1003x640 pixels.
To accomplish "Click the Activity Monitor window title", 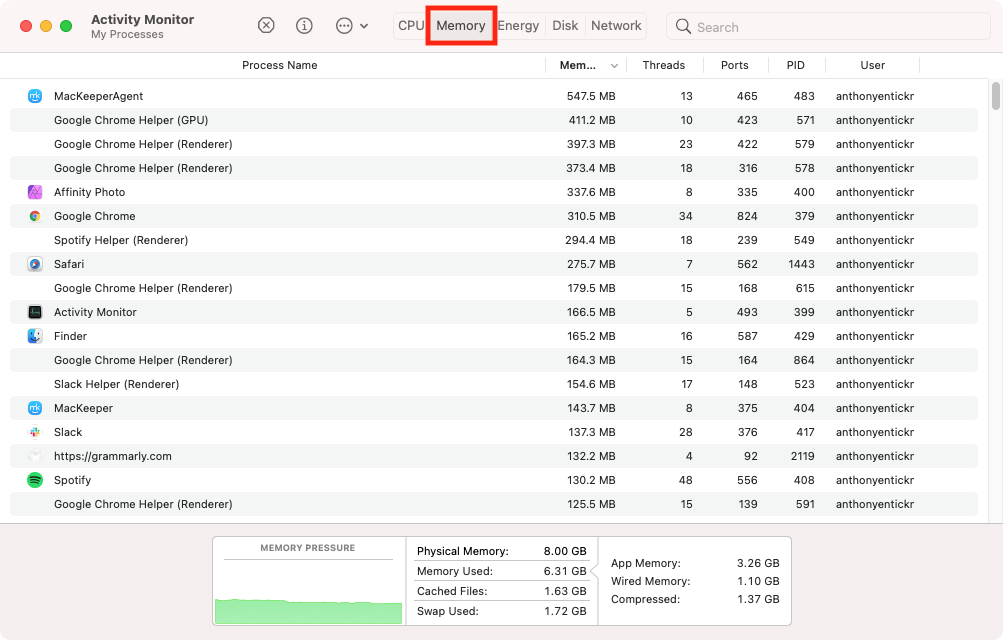I will 143,19.
